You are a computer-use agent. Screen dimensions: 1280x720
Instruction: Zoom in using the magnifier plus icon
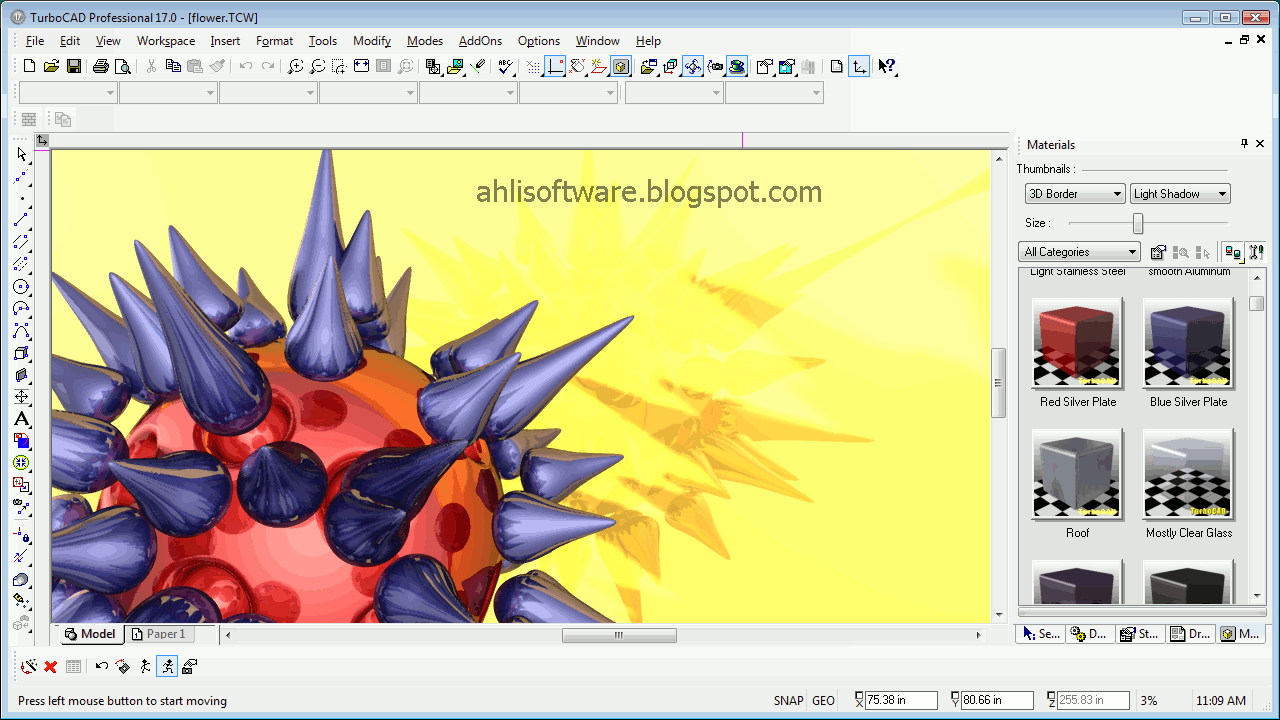pyautogui.click(x=295, y=67)
